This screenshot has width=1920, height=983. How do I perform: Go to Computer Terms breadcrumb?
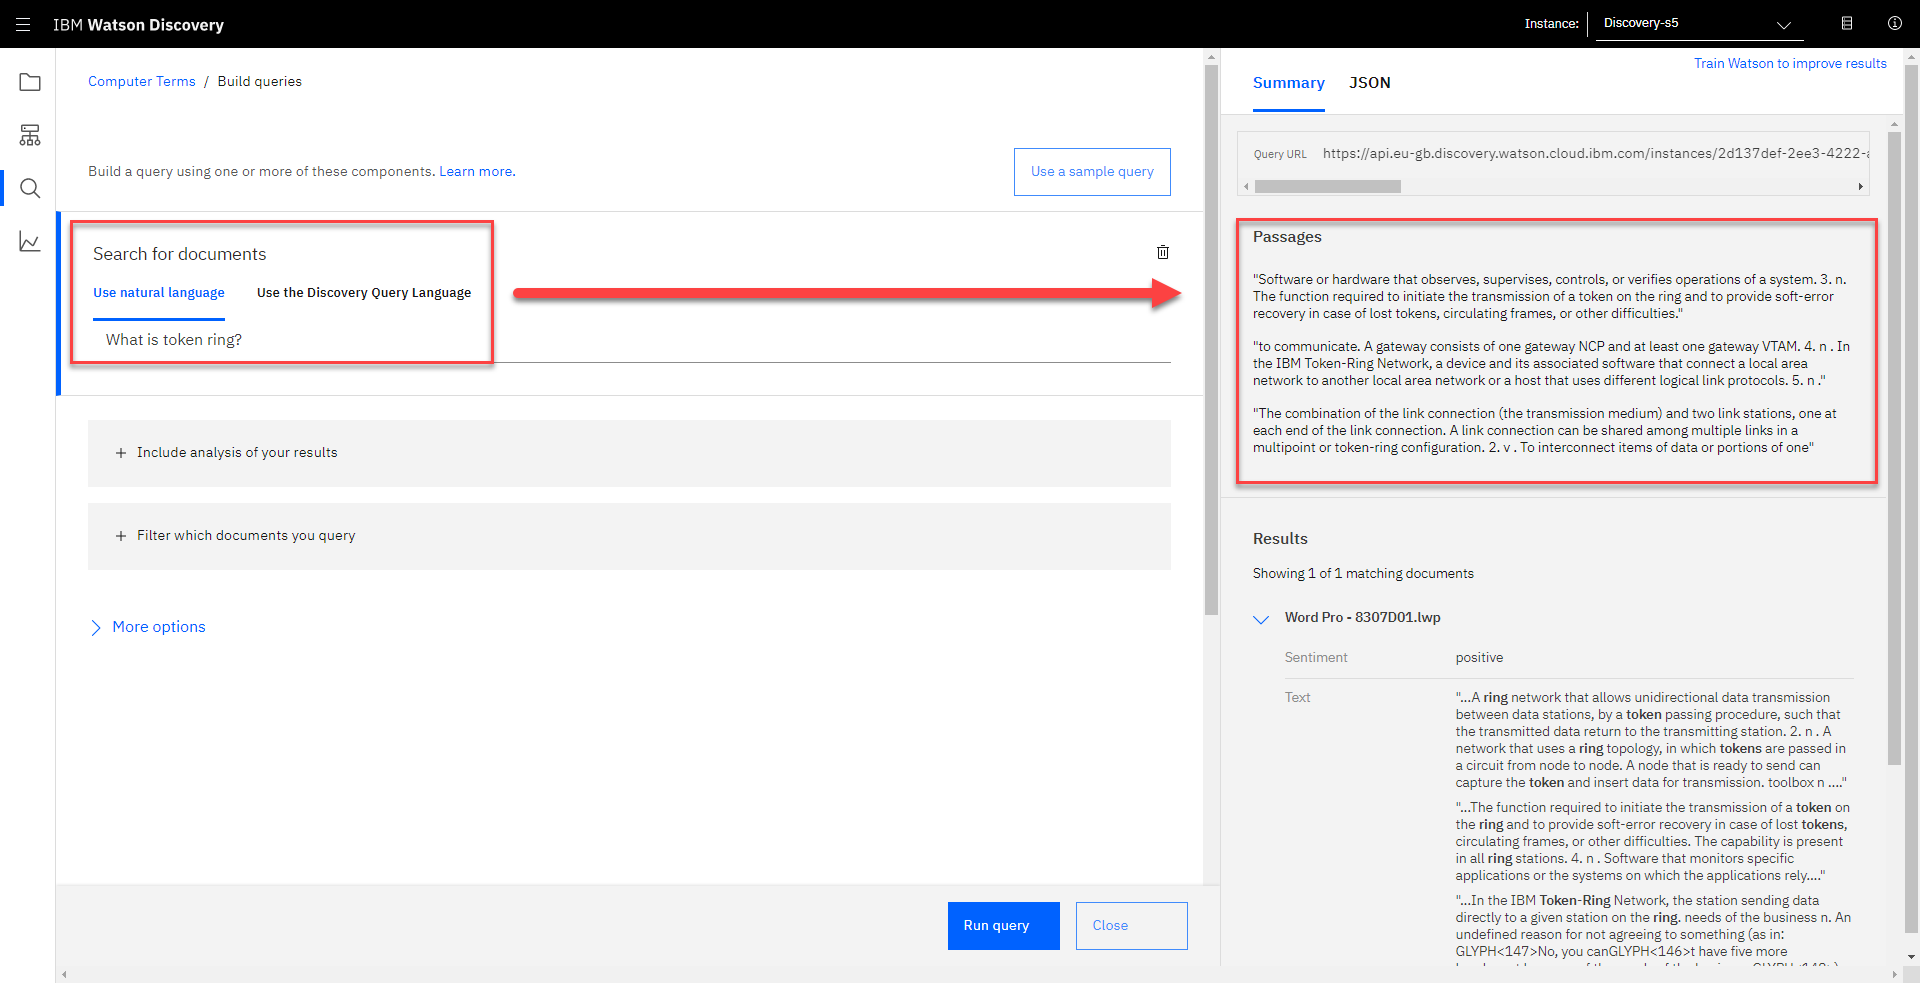pos(142,82)
